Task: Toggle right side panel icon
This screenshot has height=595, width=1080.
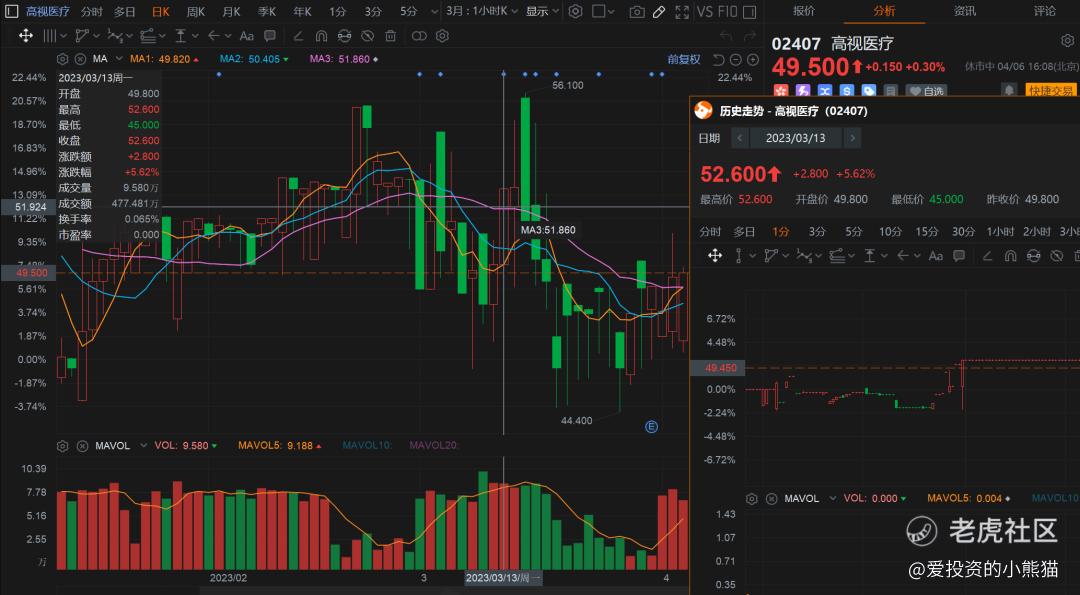Action: coord(750,12)
